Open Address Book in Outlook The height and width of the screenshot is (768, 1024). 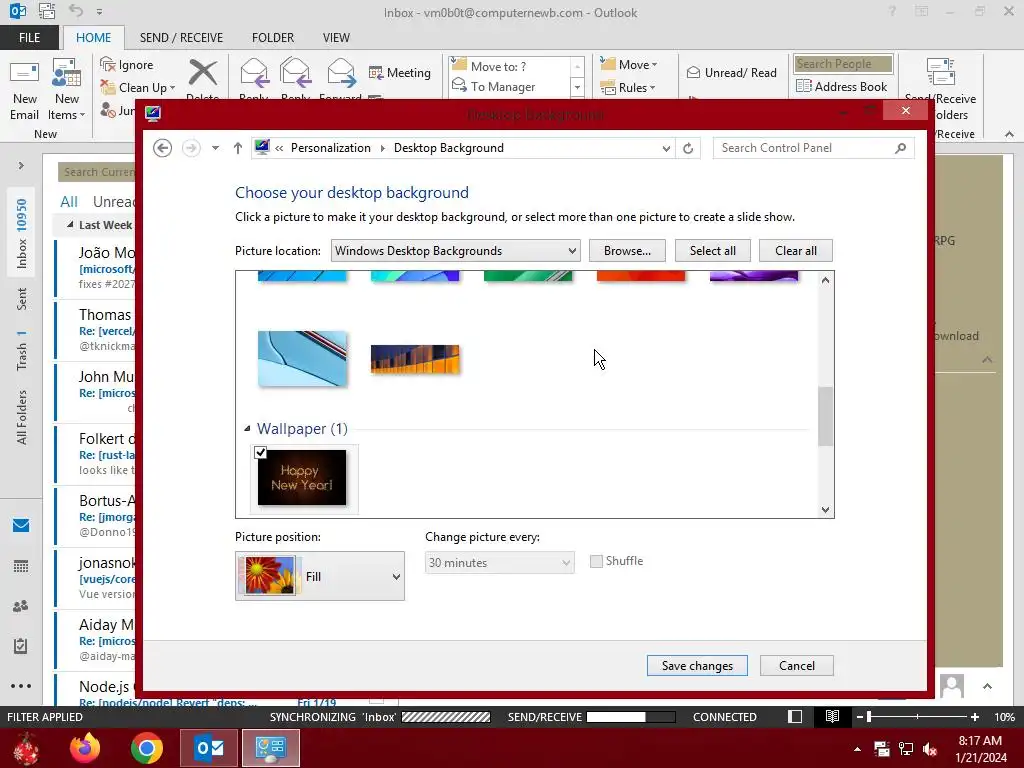pyautogui.click(x=841, y=86)
